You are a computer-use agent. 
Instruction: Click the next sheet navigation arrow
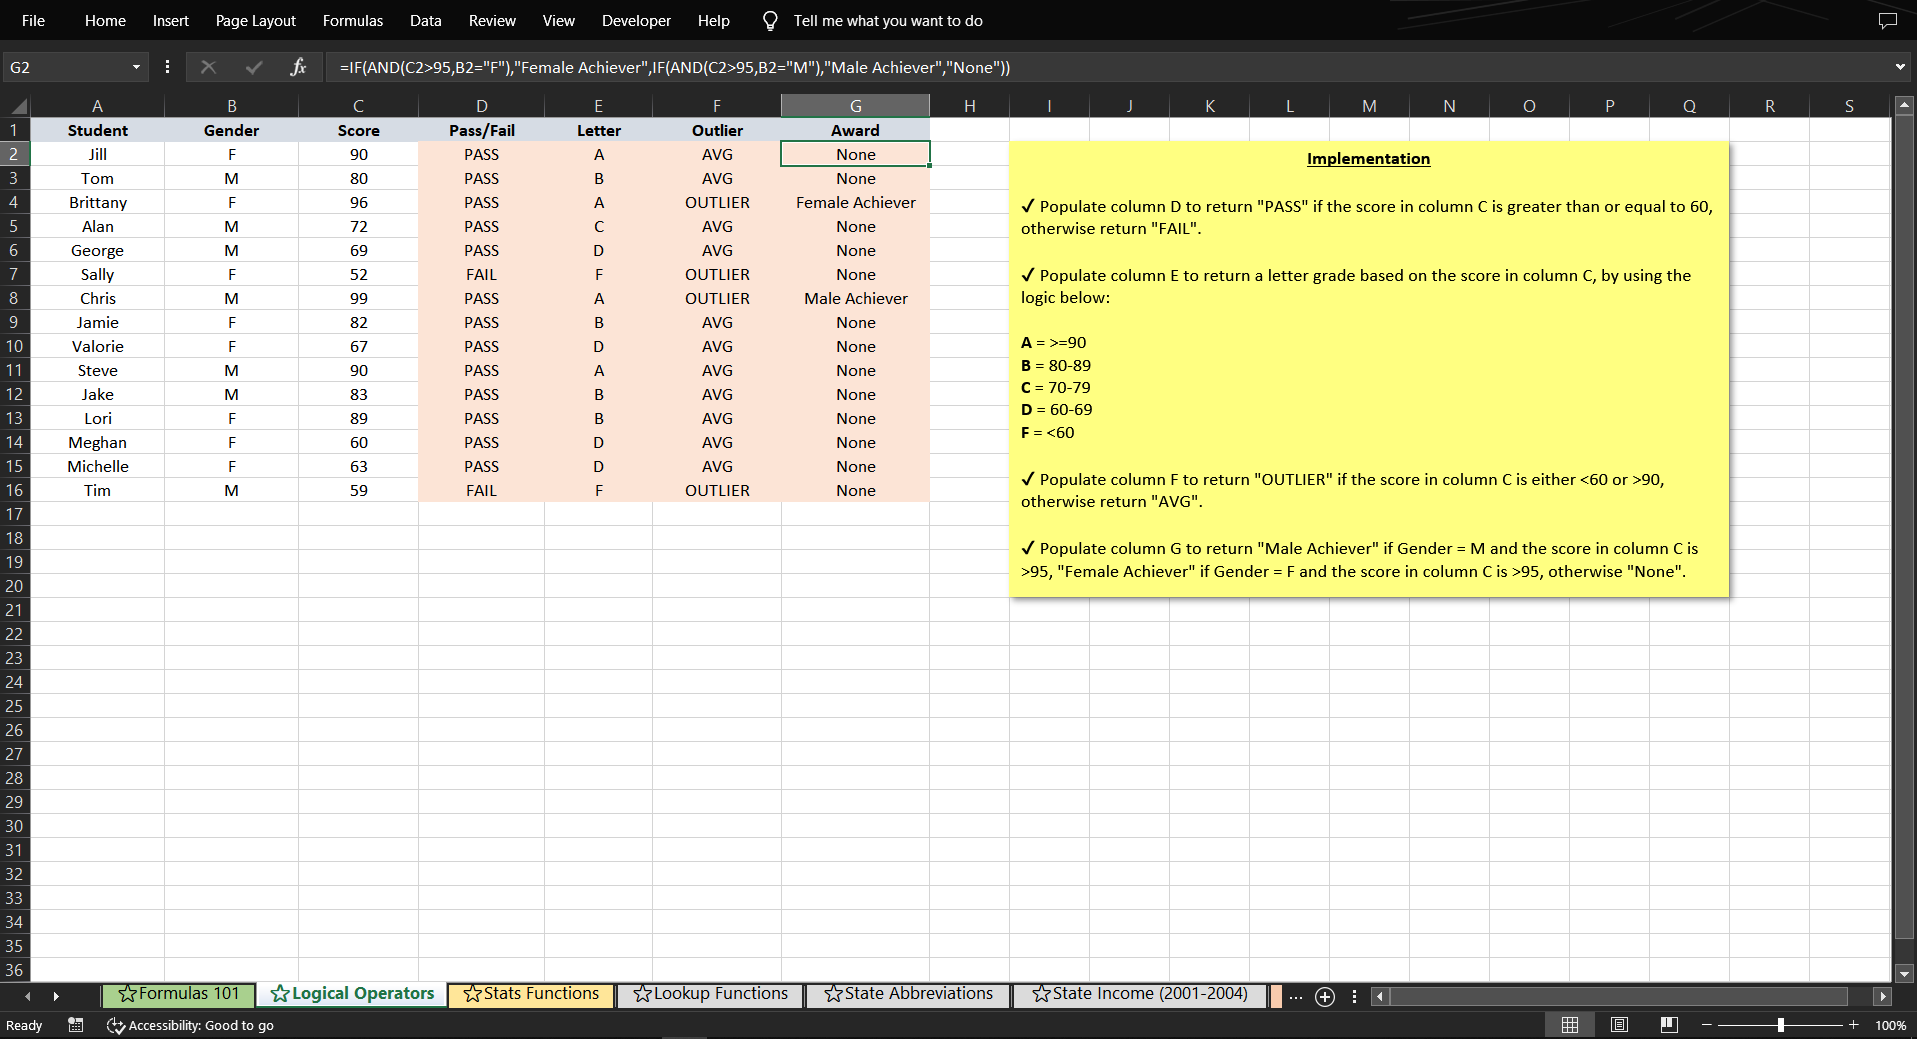click(x=56, y=996)
